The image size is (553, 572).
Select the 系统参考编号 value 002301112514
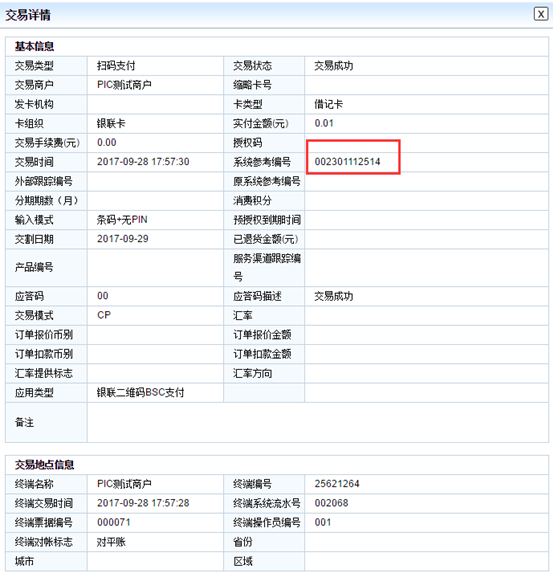(347, 162)
